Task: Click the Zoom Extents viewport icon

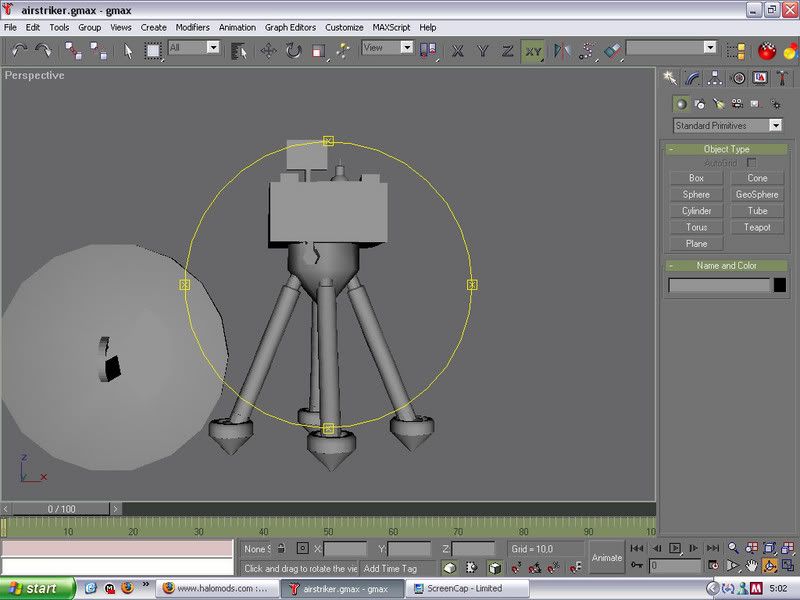Action: pyautogui.click(x=769, y=548)
